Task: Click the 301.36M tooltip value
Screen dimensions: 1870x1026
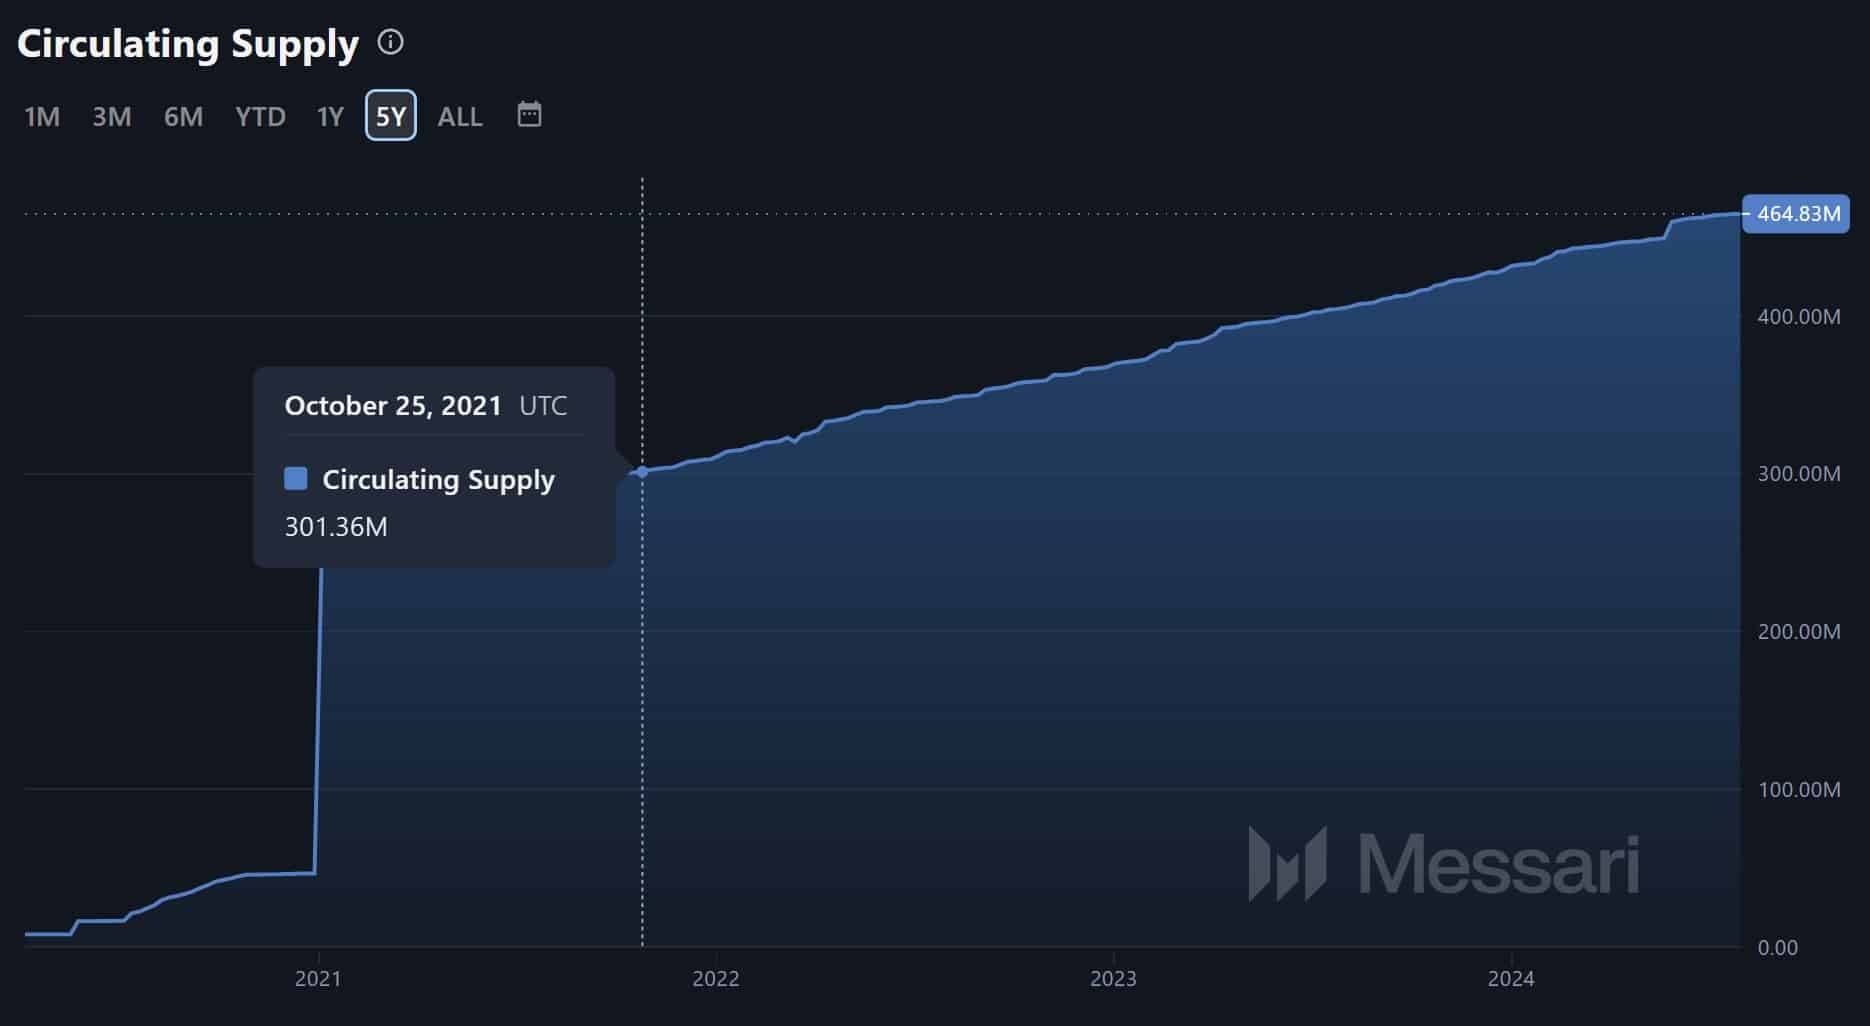Action: pos(336,527)
